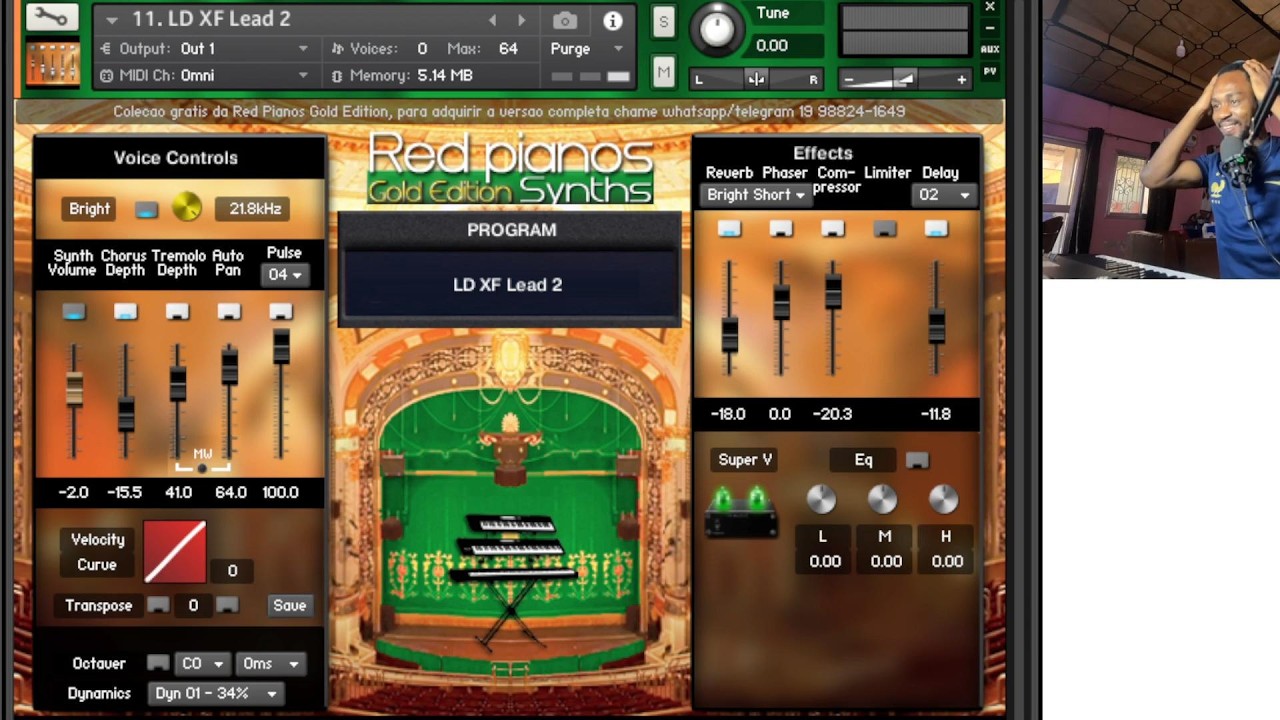The height and width of the screenshot is (720, 1280).
Task: Toggle the Delay effect switch
Action: point(936,230)
